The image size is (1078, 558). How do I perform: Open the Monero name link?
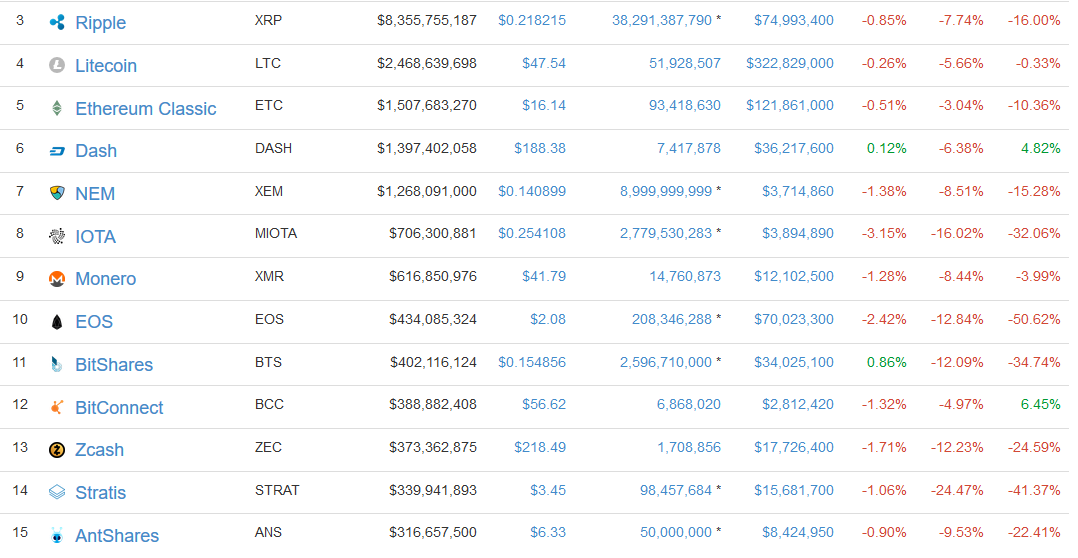pyautogui.click(x=105, y=278)
